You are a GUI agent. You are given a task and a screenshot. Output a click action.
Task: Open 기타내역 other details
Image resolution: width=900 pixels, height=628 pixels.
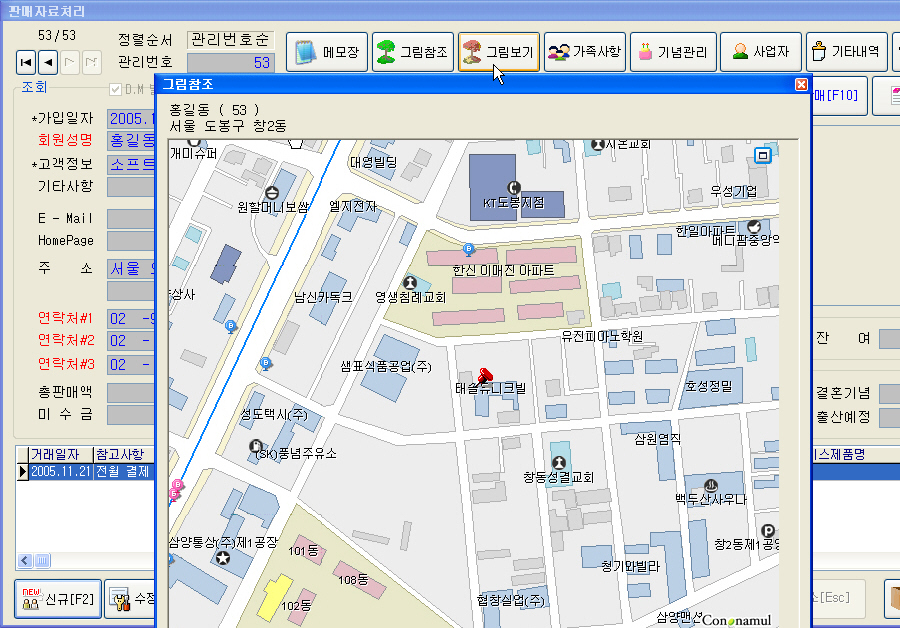[x=847, y=52]
